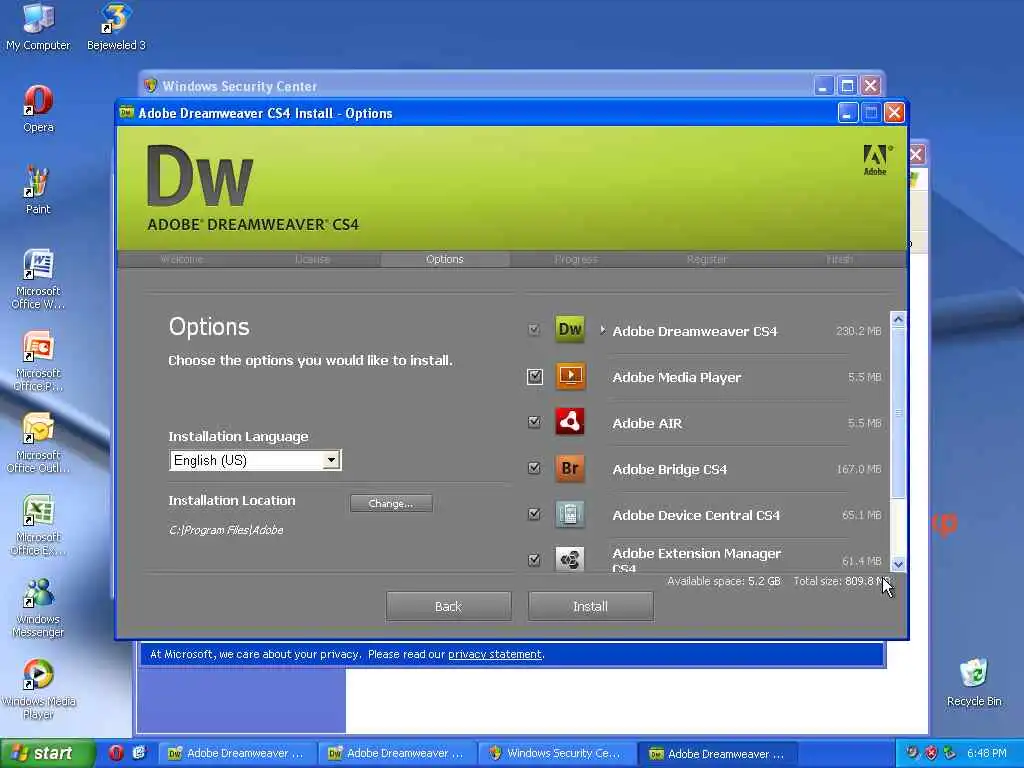Screen dimensions: 1024x768
Task: Open the privacy statement link
Action: pos(494,654)
